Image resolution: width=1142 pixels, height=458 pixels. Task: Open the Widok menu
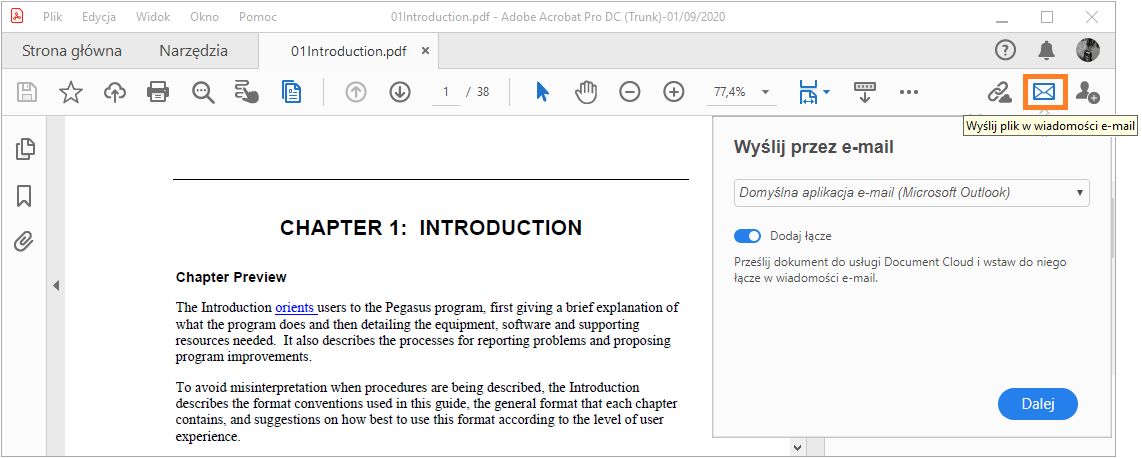pos(153,16)
